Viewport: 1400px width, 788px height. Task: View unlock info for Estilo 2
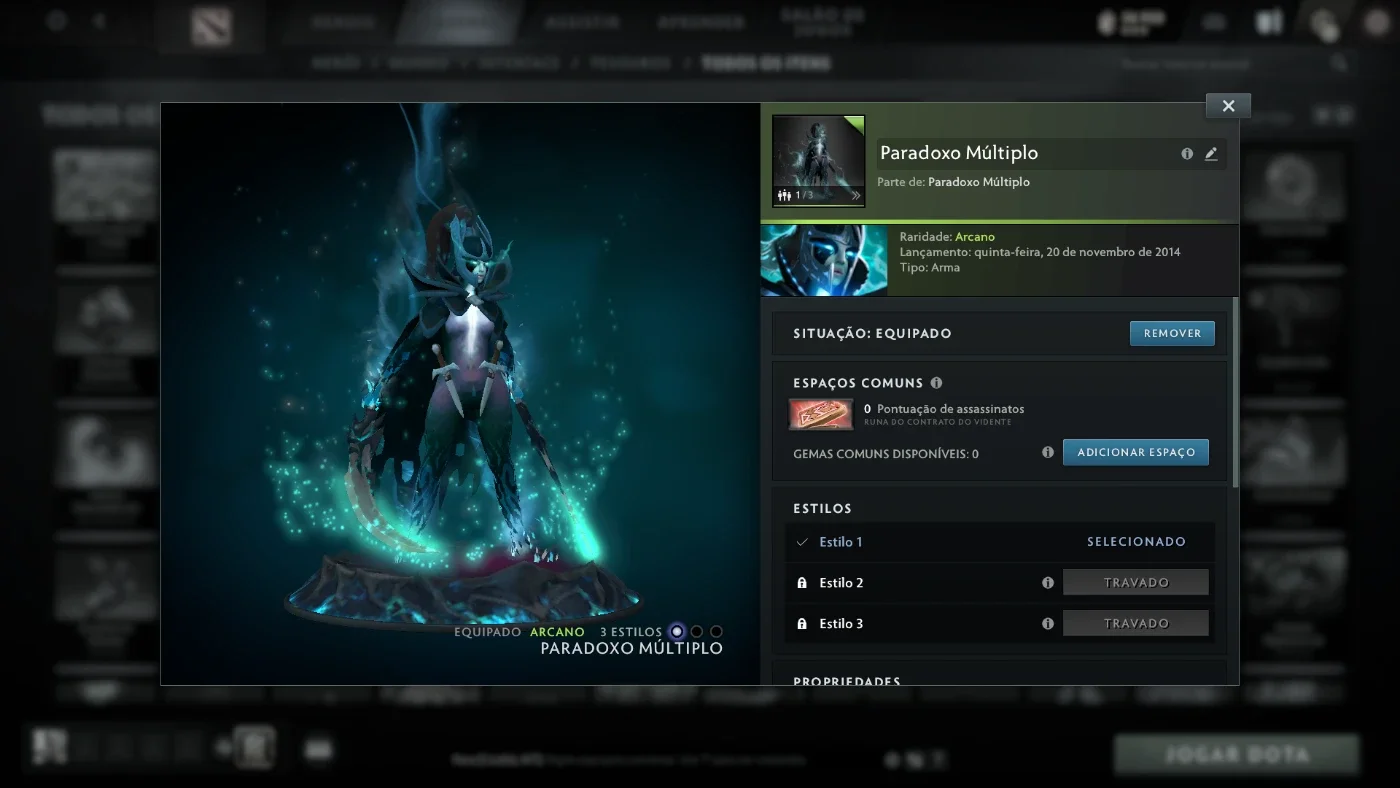click(x=1048, y=583)
